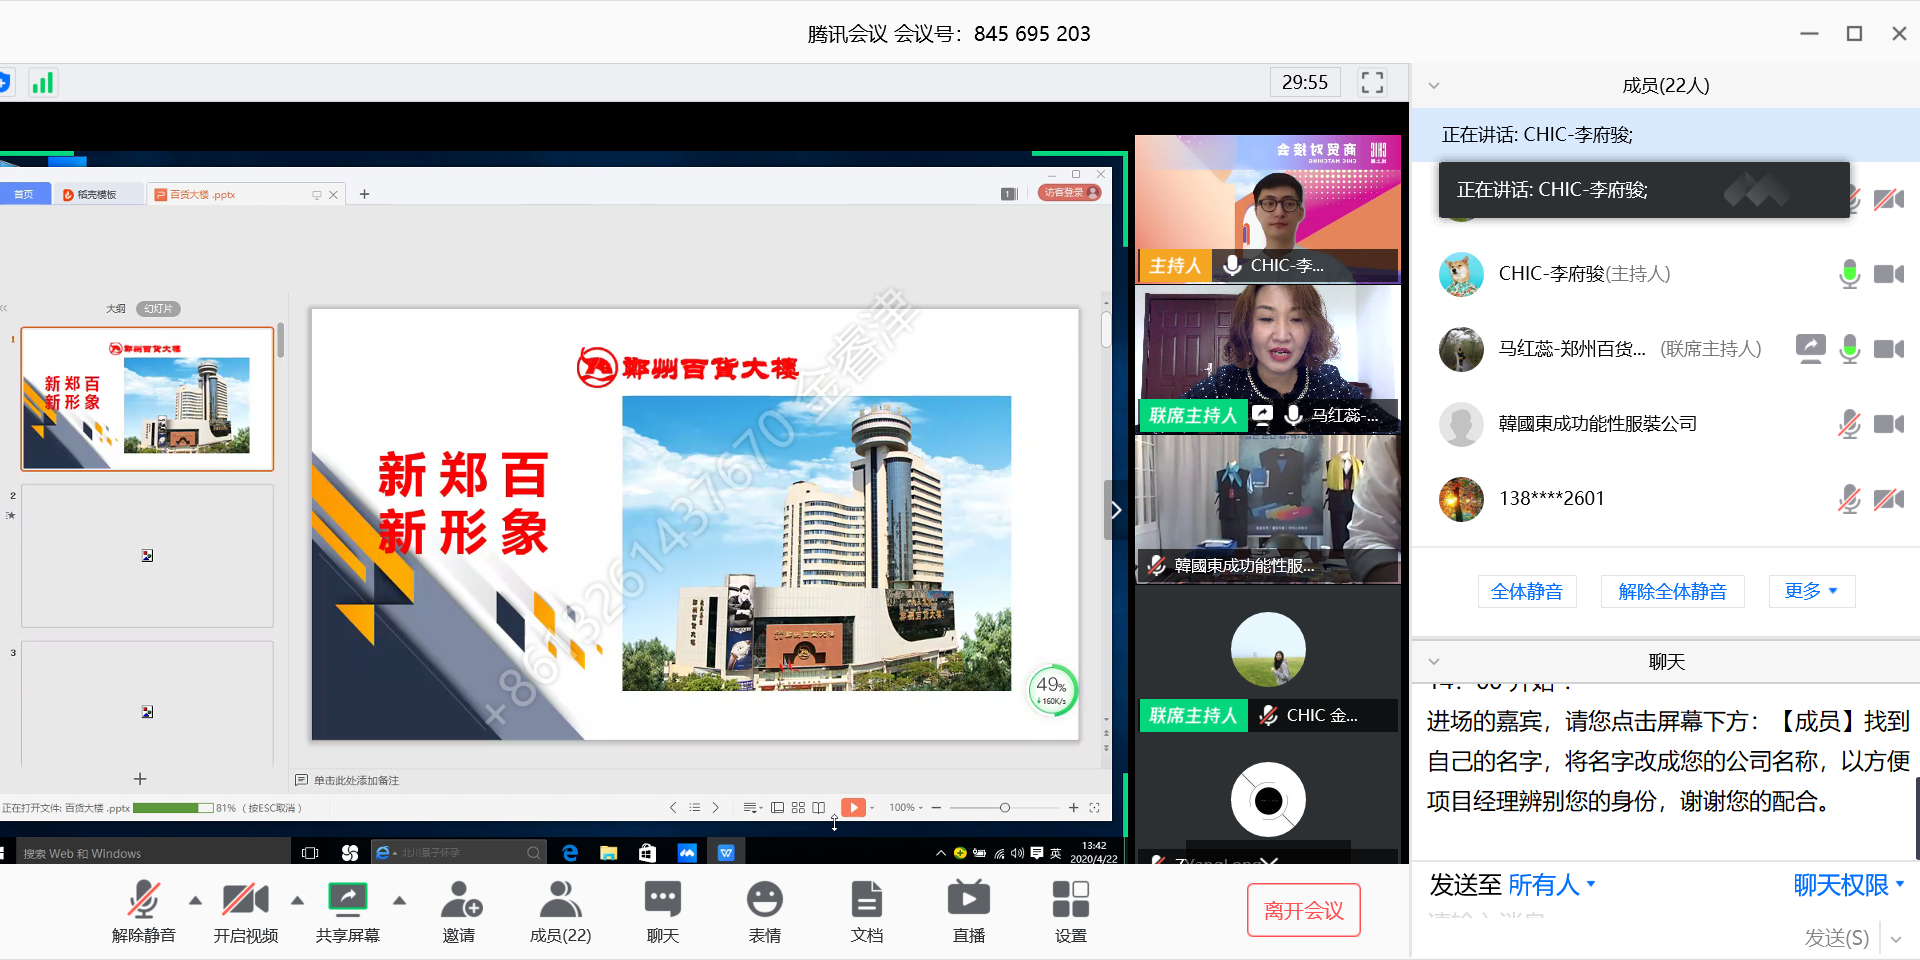
Task: Collapse the video strip with side arrow
Action: (x=1116, y=510)
